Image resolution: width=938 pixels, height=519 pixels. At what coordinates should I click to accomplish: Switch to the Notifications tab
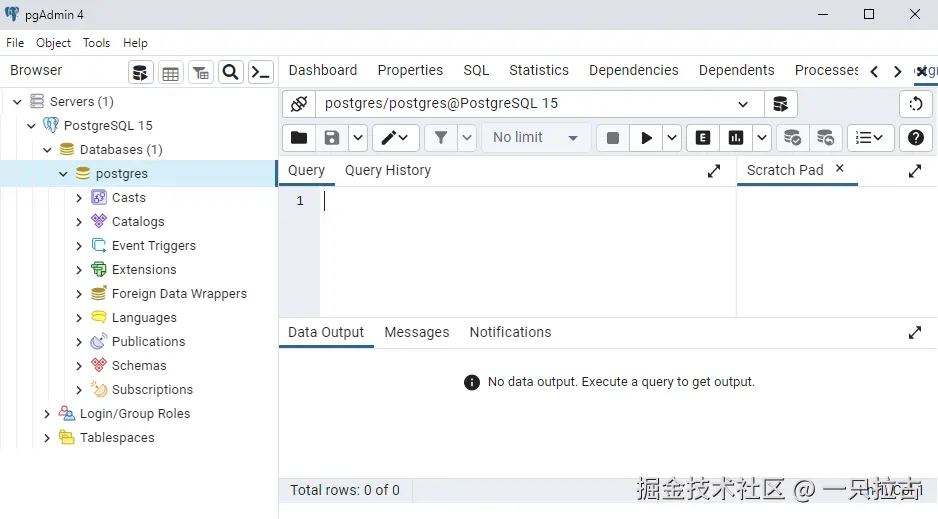click(510, 333)
